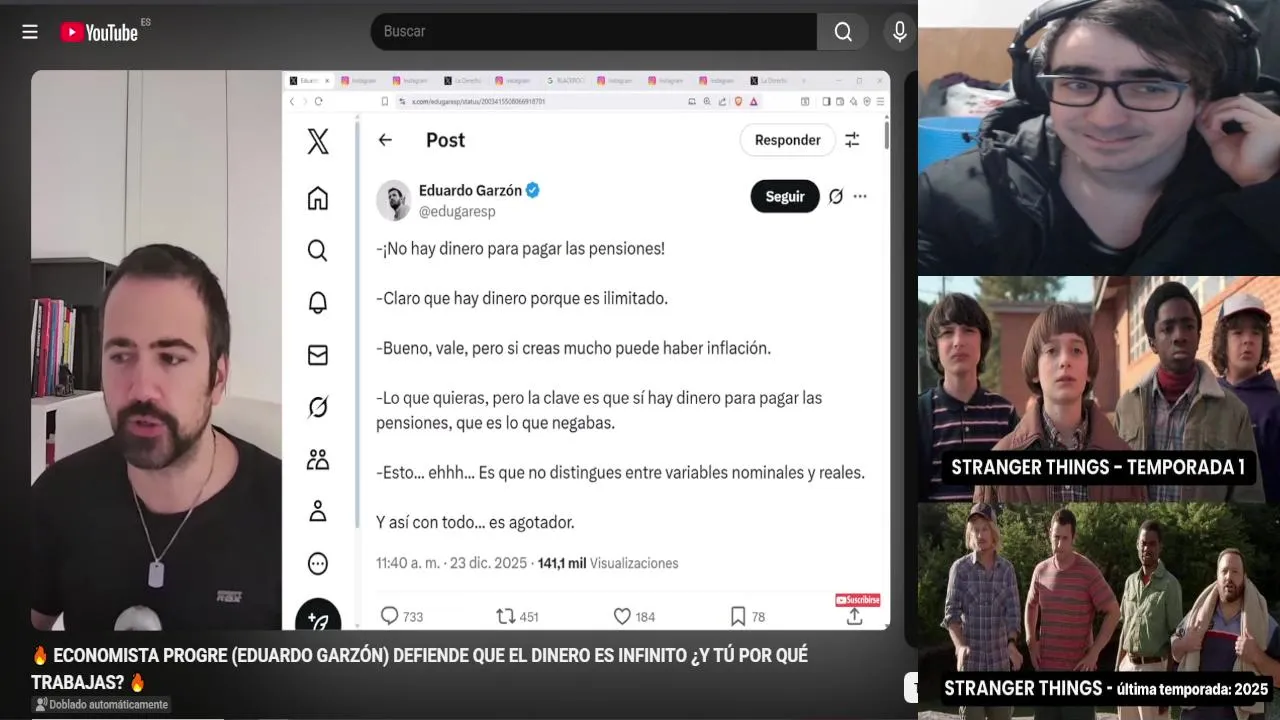The image size is (1280, 720).
Task: Click the bookmark icon beside URL
Action: (385, 101)
